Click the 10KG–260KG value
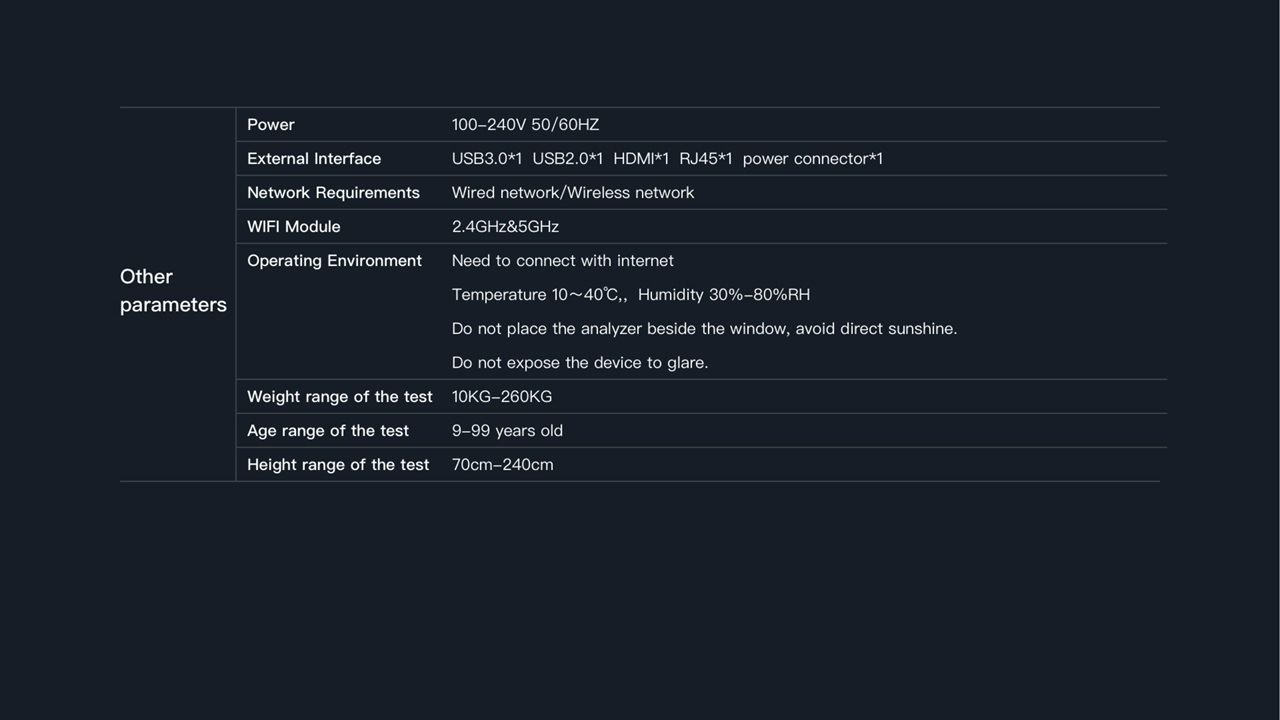 tap(501, 397)
